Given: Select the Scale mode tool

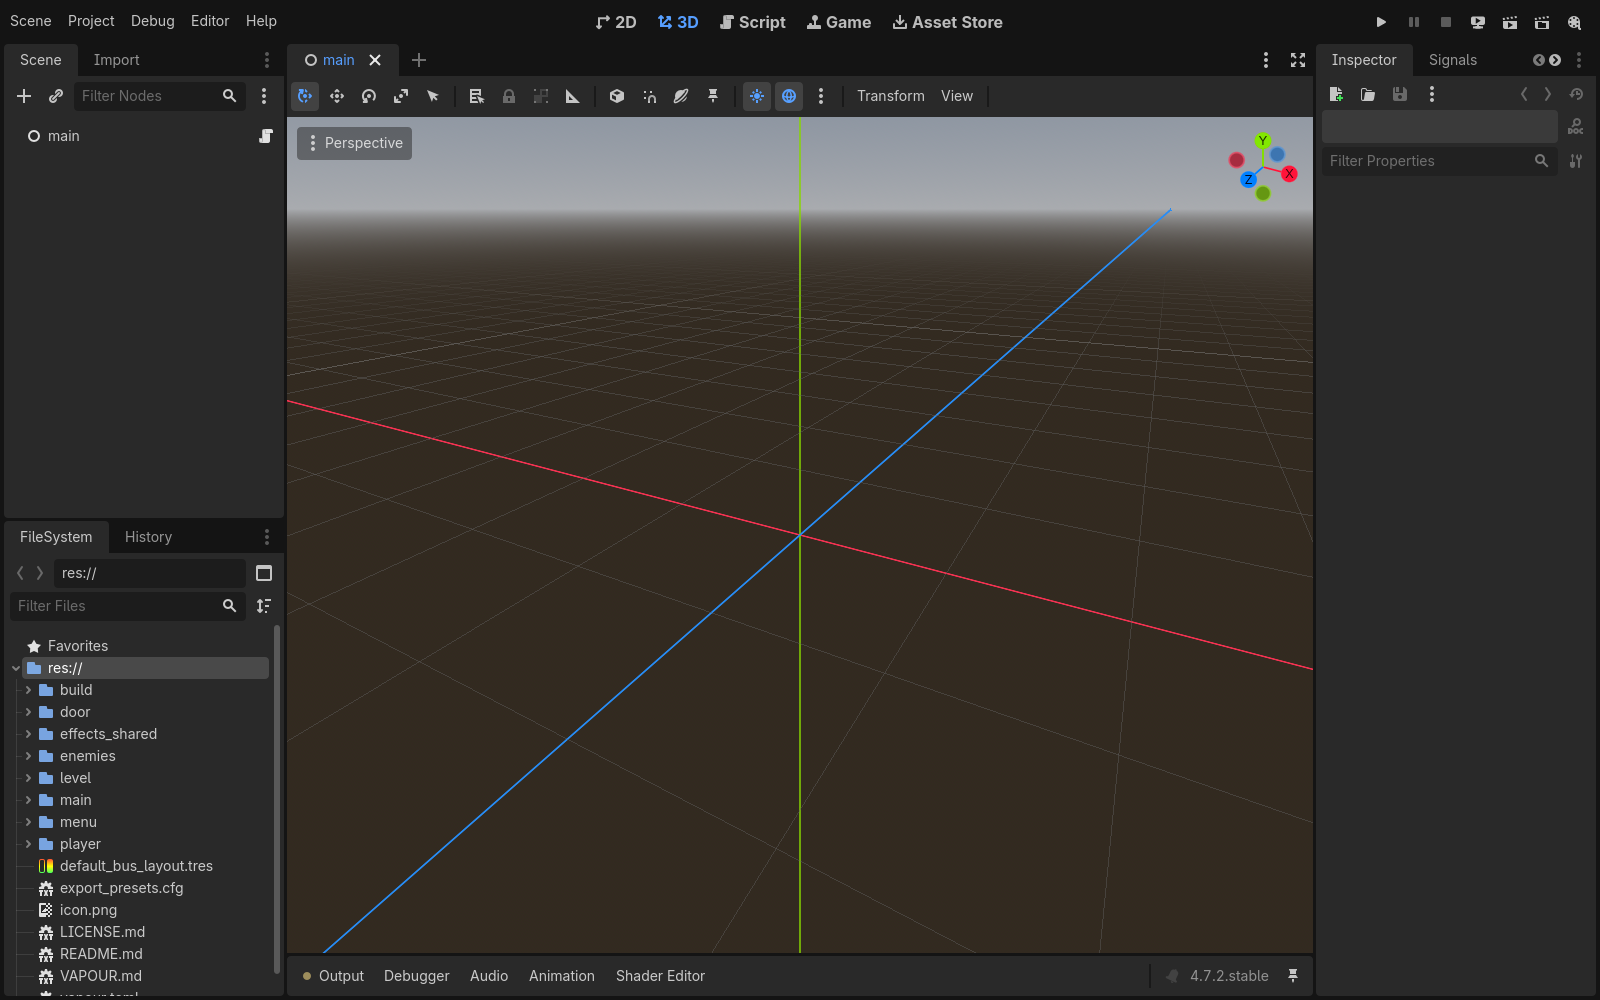Looking at the screenshot, I should [401, 96].
